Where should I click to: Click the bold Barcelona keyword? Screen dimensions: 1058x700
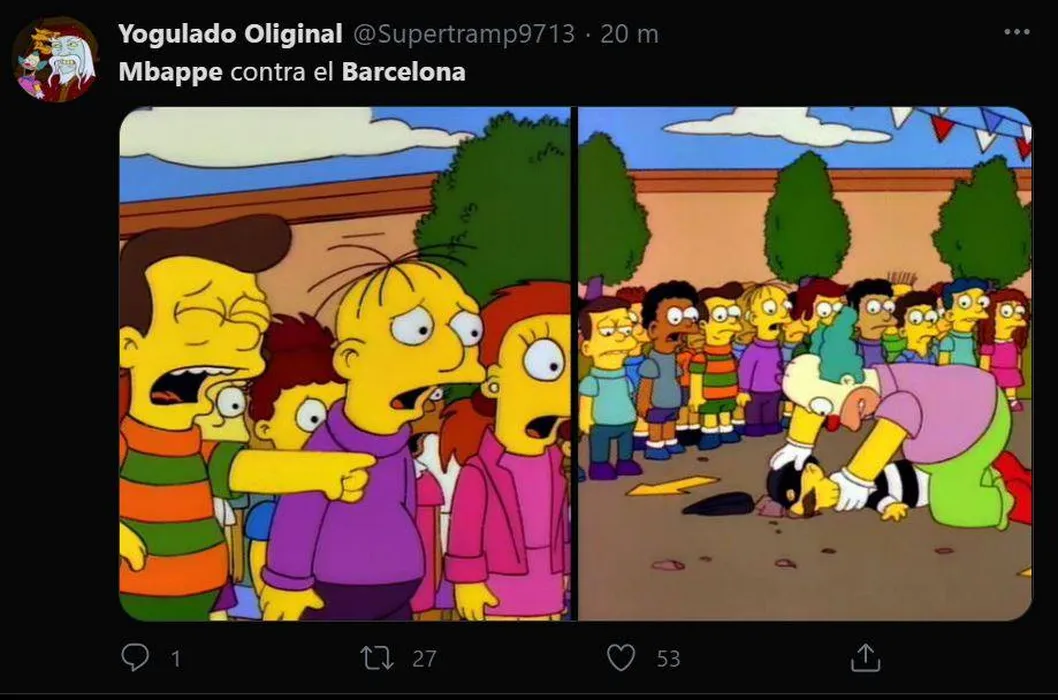point(403,72)
